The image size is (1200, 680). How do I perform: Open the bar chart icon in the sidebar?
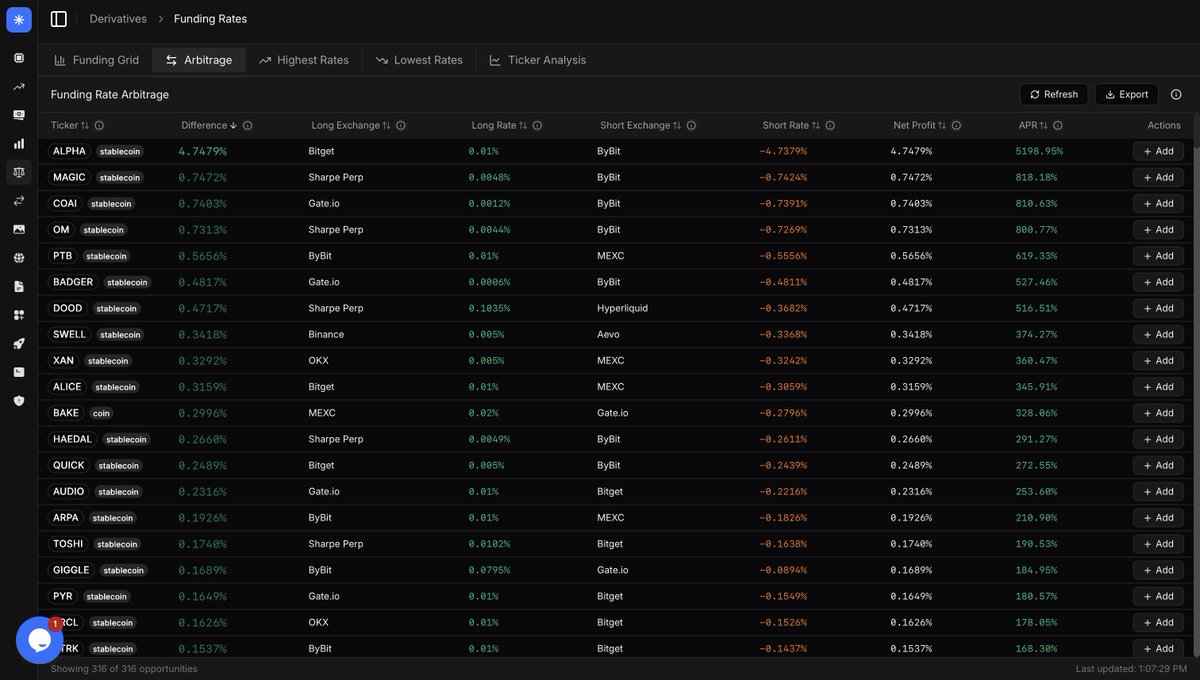pyautogui.click(x=19, y=143)
